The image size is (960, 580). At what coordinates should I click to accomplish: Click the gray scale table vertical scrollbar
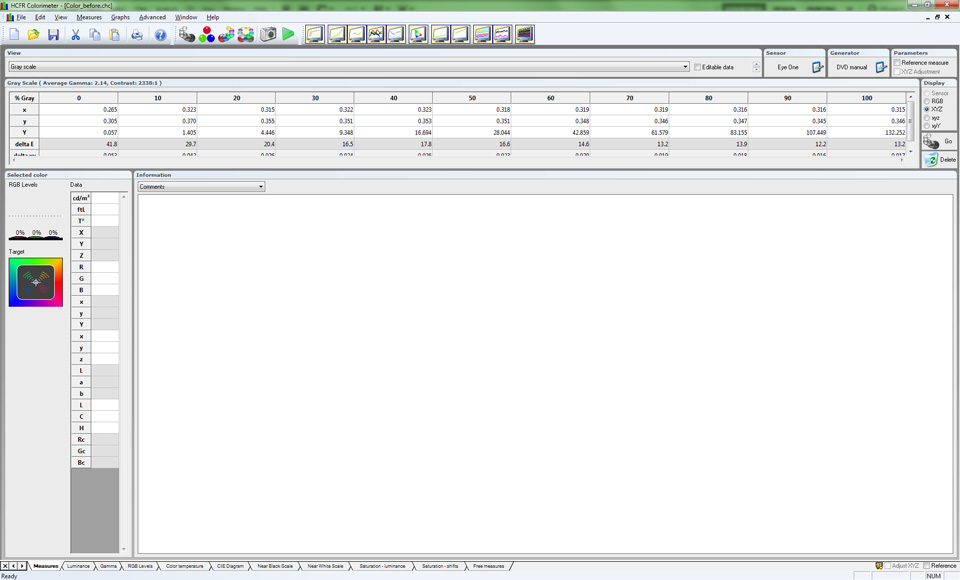click(x=910, y=124)
